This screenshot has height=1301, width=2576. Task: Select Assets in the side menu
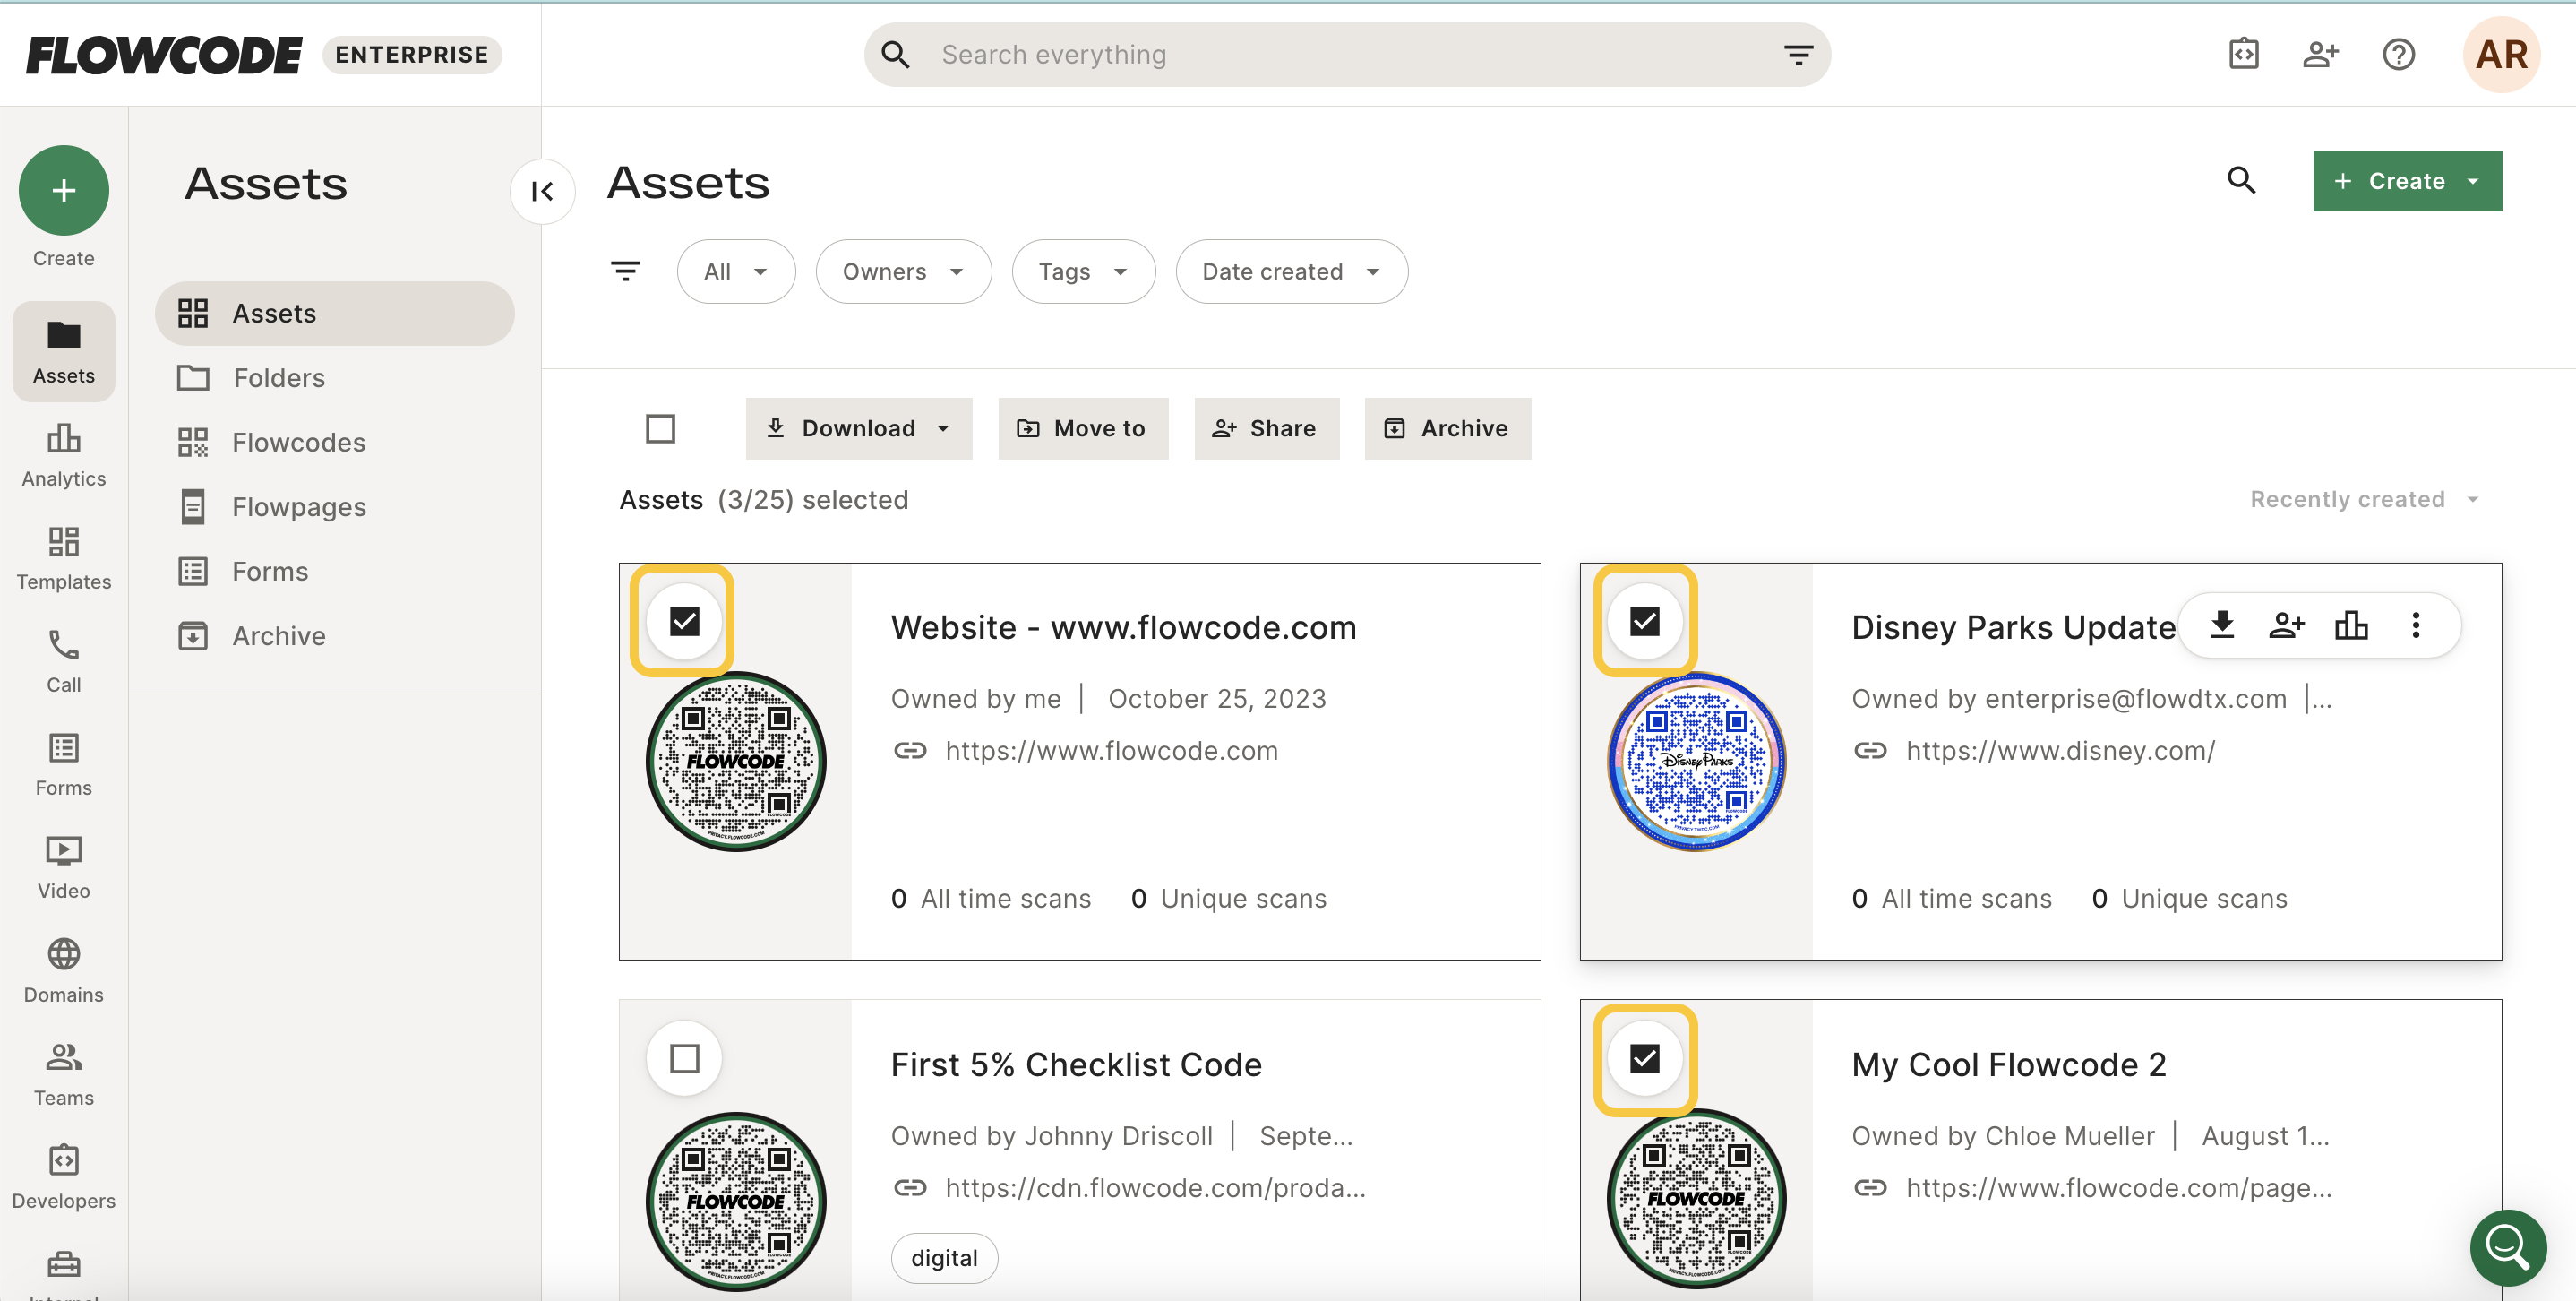tap(334, 313)
